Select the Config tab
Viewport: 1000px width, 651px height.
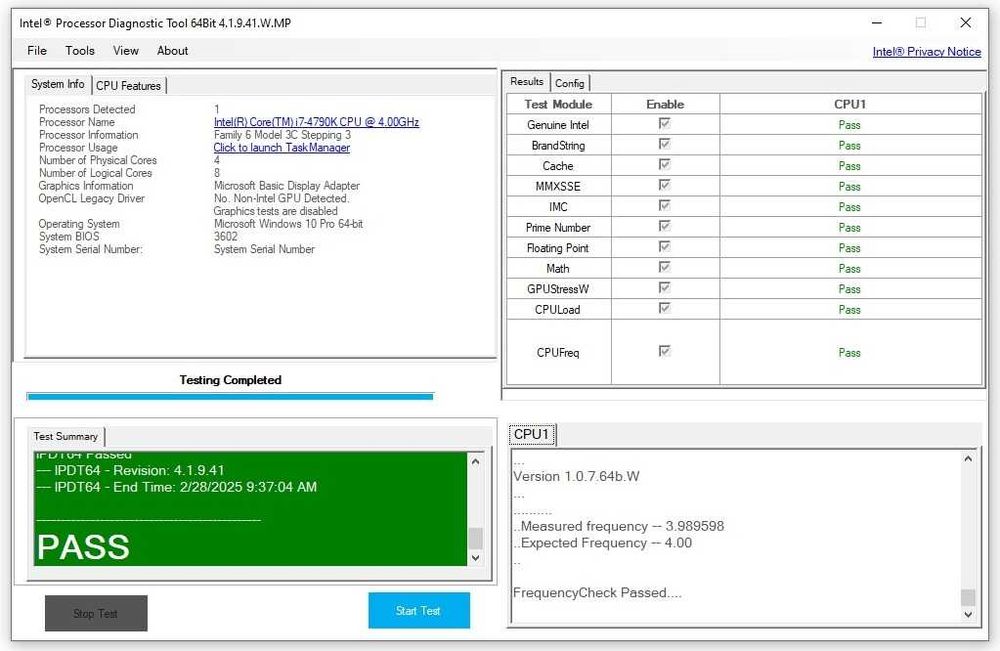pyautogui.click(x=569, y=83)
